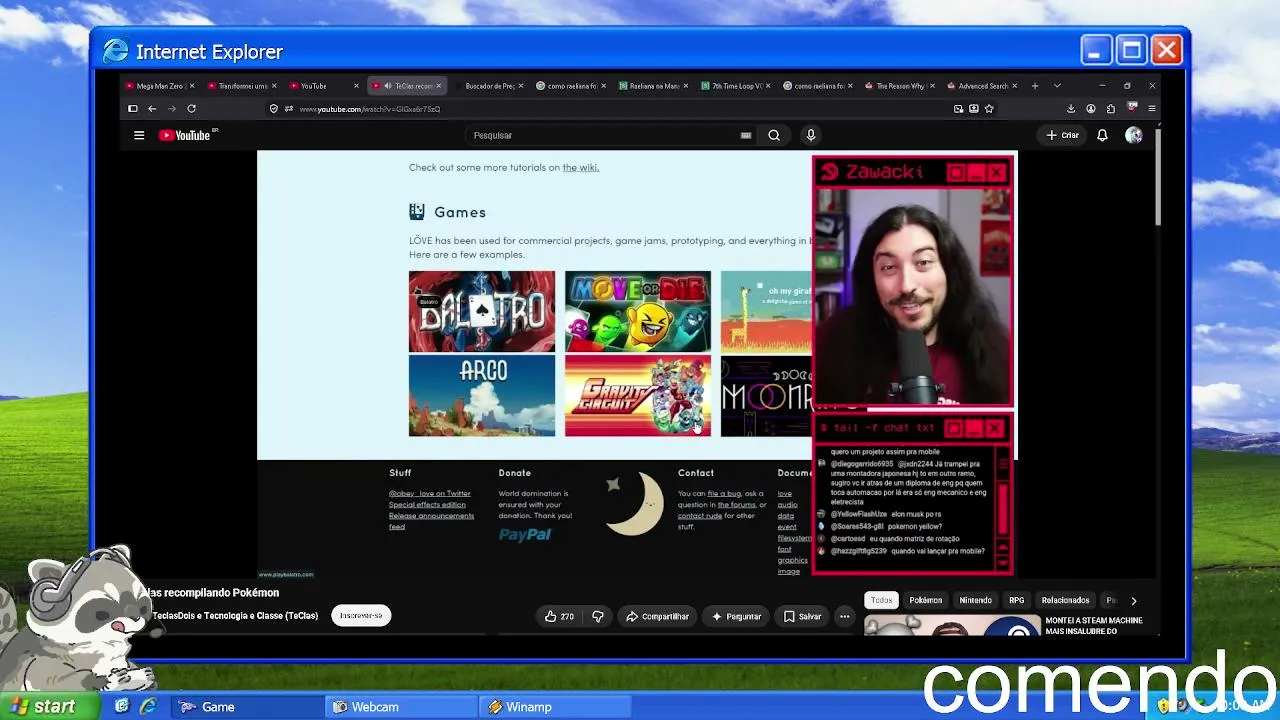Switch to the 'Mega Man Zero' tab
The height and width of the screenshot is (720, 1280).
coord(158,86)
